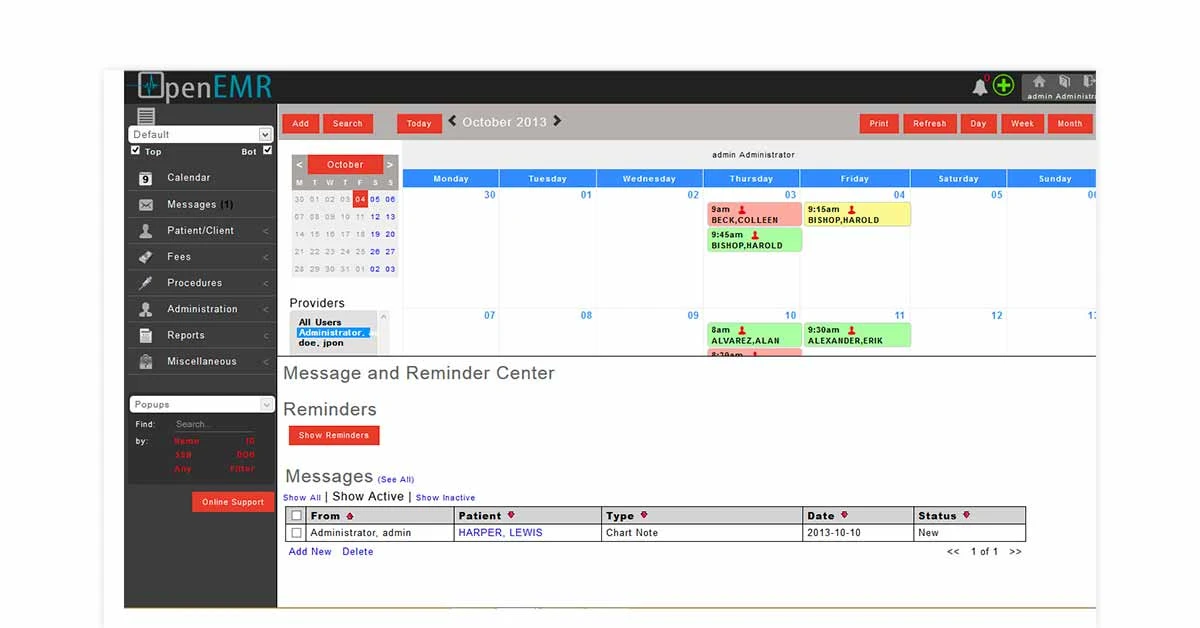The width and height of the screenshot is (1200, 628).
Task: Switch calendar to Week view
Action: [x=1022, y=123]
